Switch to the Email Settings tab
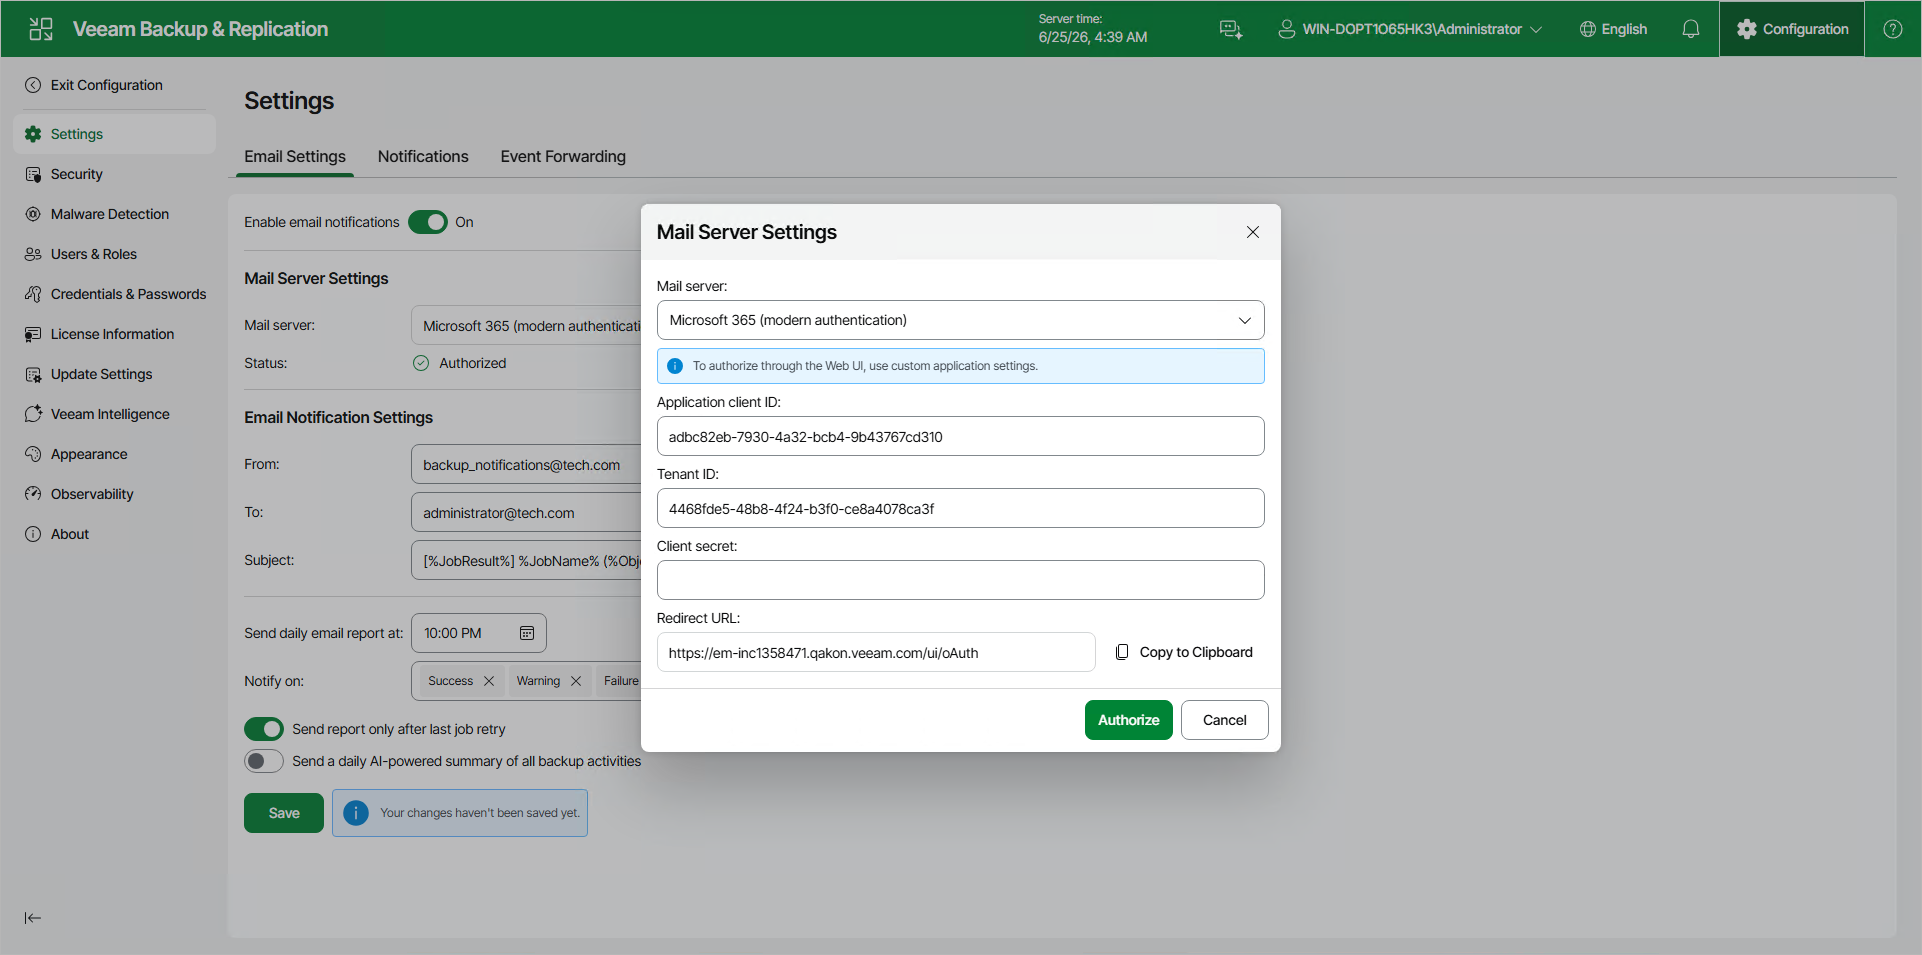Image resolution: width=1922 pixels, height=955 pixels. (295, 156)
